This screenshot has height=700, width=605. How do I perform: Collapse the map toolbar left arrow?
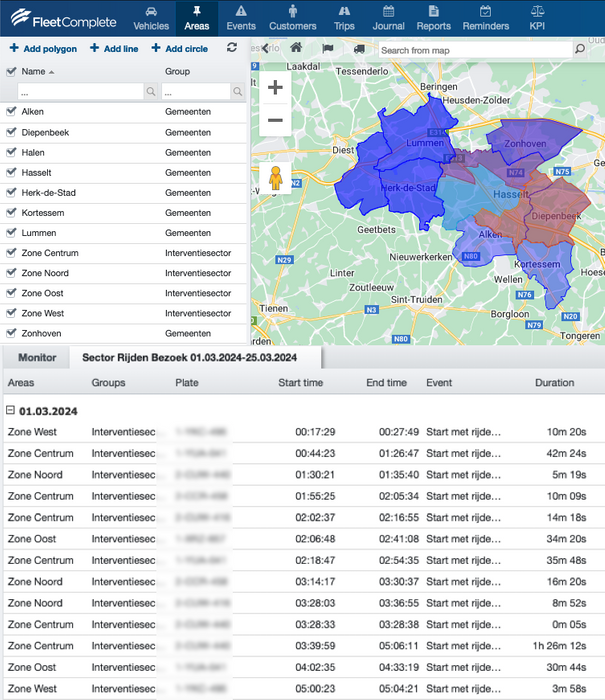(x=264, y=48)
